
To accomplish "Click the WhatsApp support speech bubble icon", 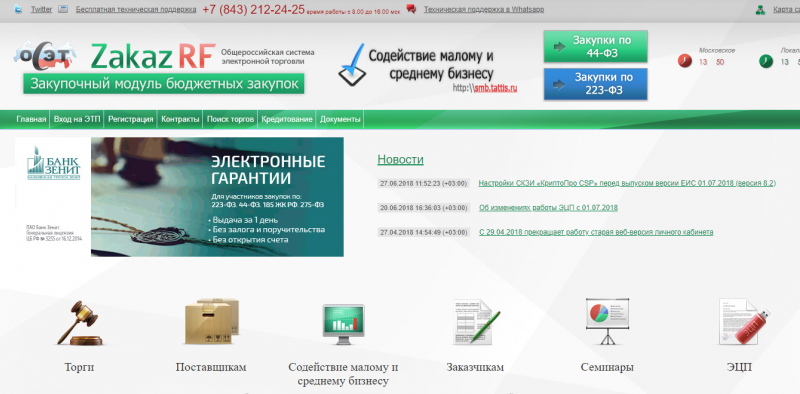I will click(x=411, y=9).
